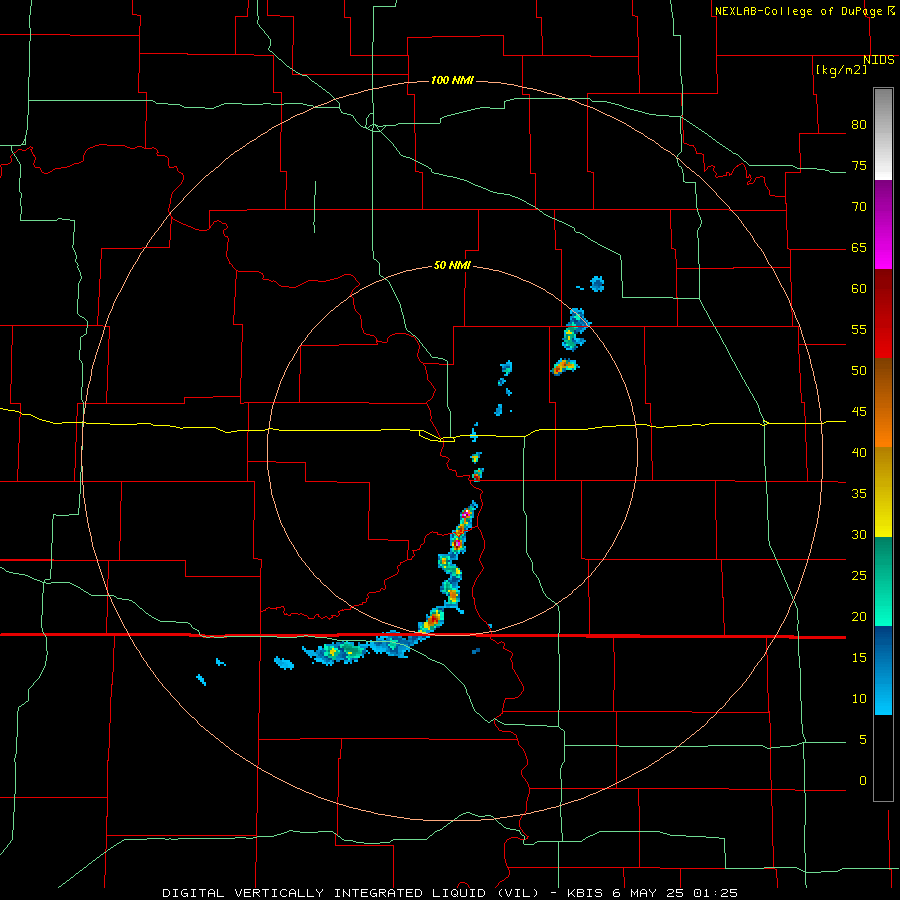Click the 01:25 timestamp

click(715, 893)
